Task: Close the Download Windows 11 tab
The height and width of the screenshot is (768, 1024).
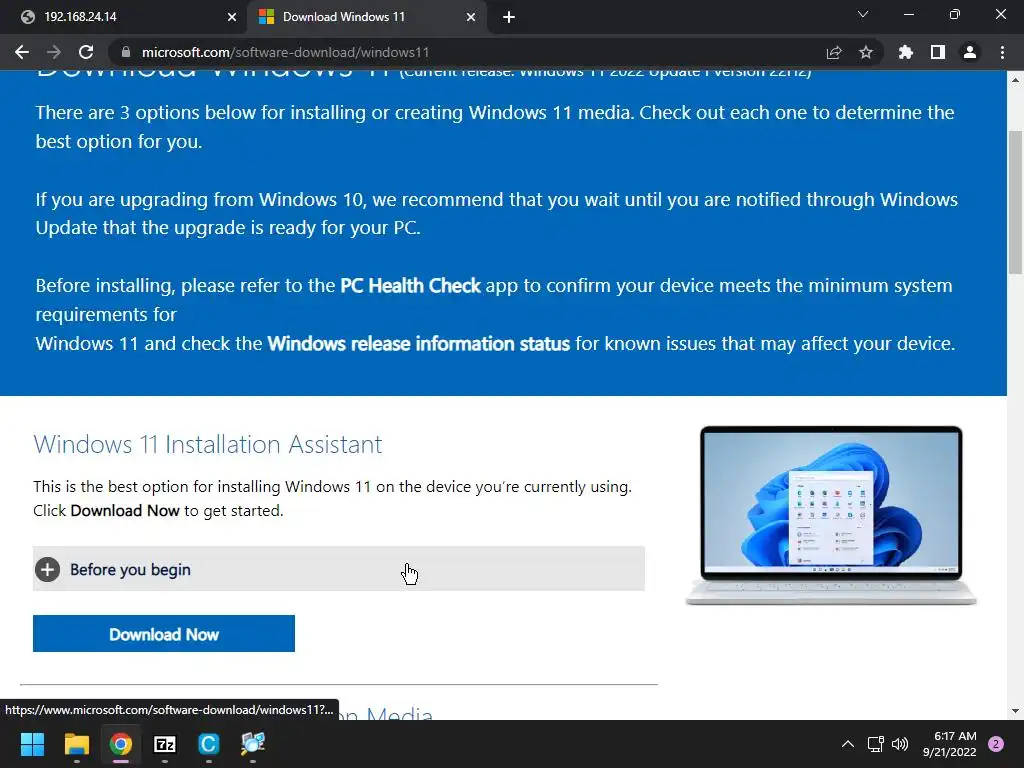Action: (471, 17)
